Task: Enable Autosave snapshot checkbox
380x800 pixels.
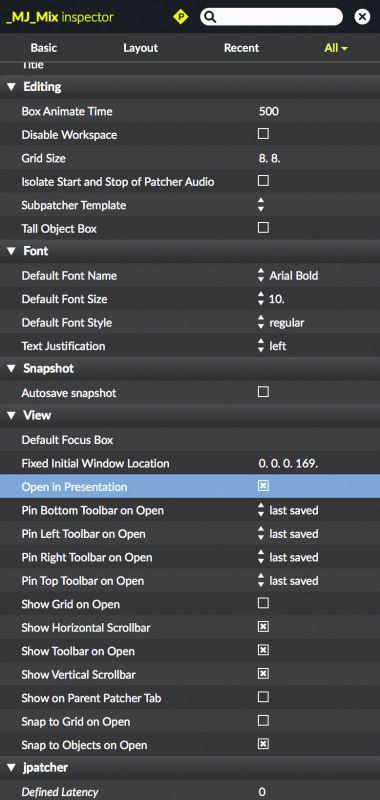Action: coord(263,392)
